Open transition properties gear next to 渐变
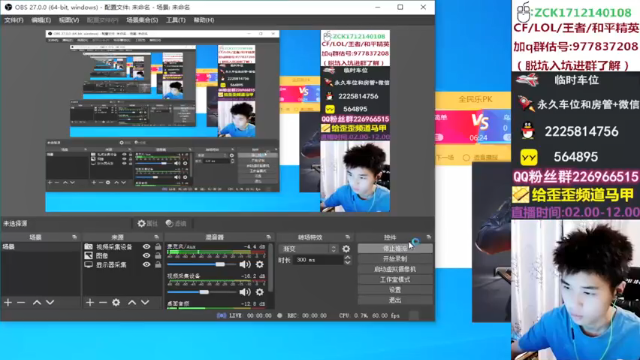The height and width of the screenshot is (360, 640). (346, 249)
